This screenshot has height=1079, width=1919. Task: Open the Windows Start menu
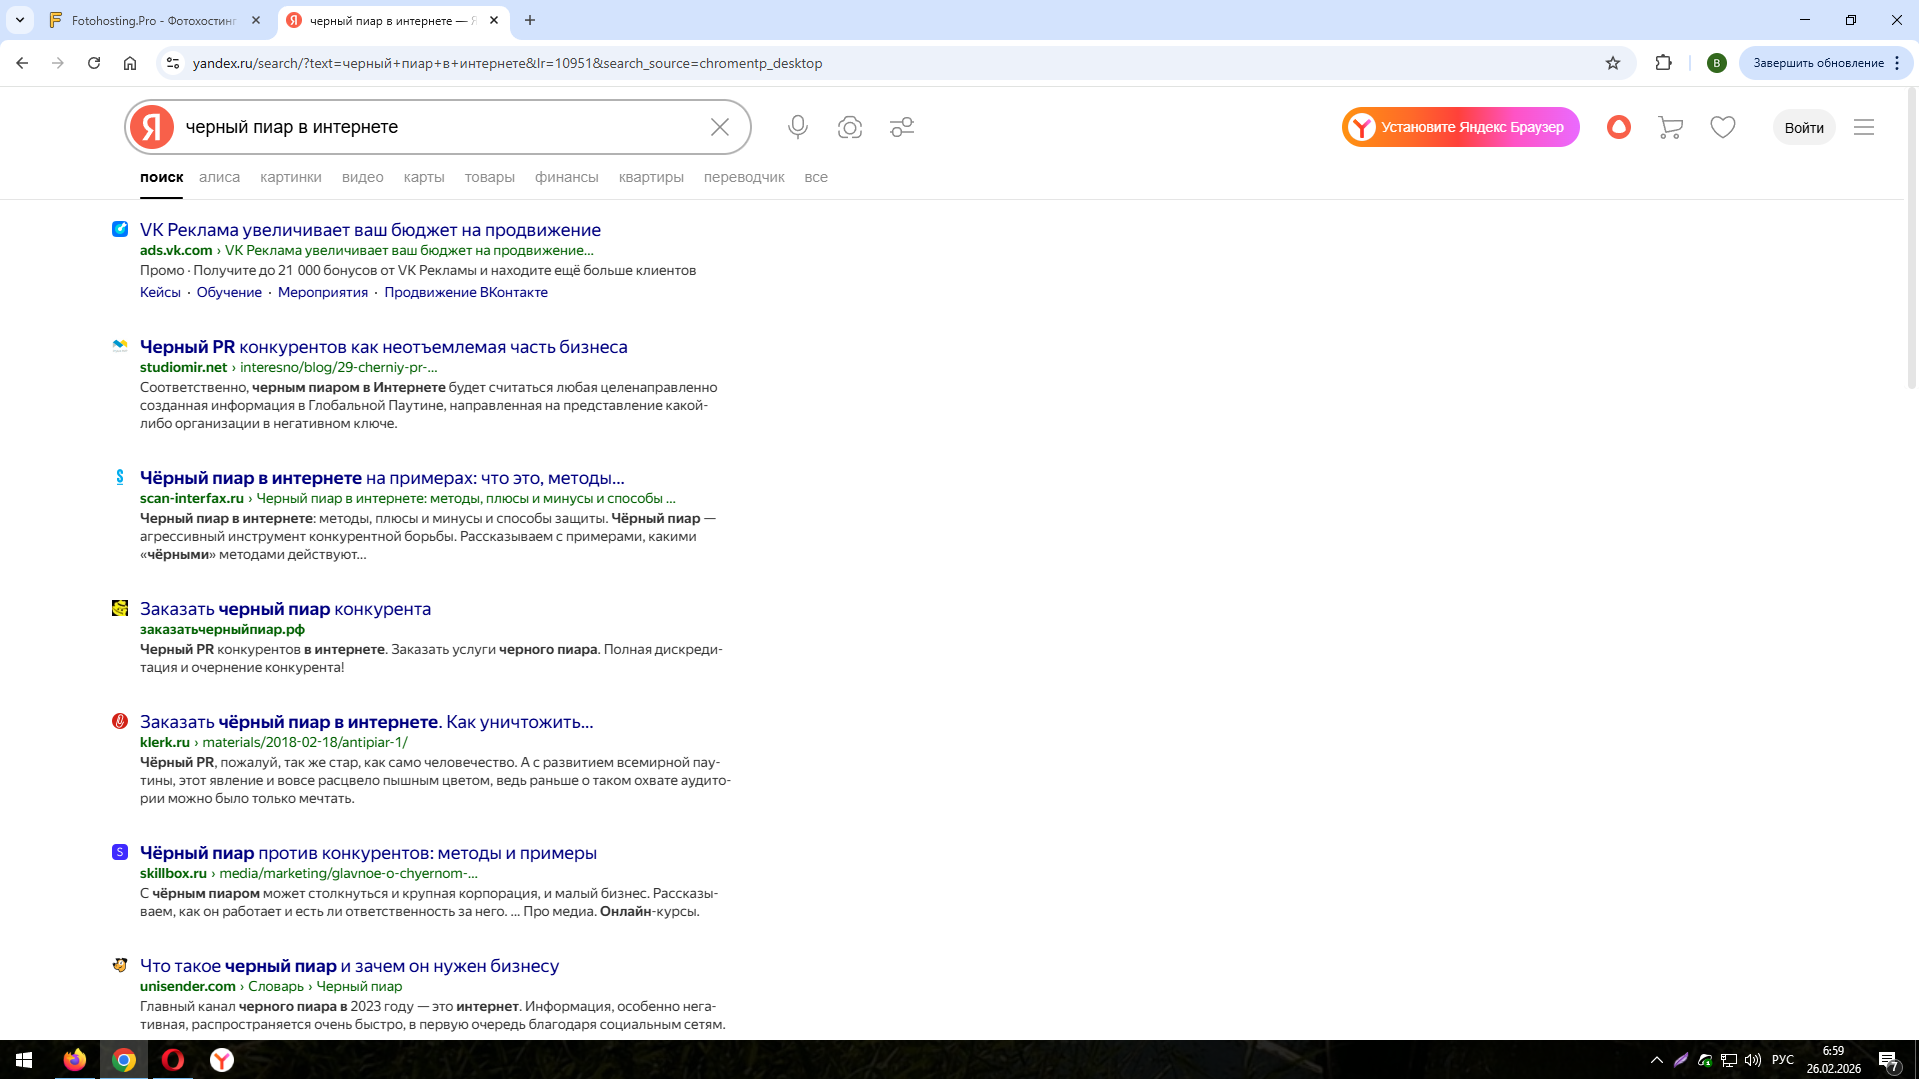(24, 1060)
